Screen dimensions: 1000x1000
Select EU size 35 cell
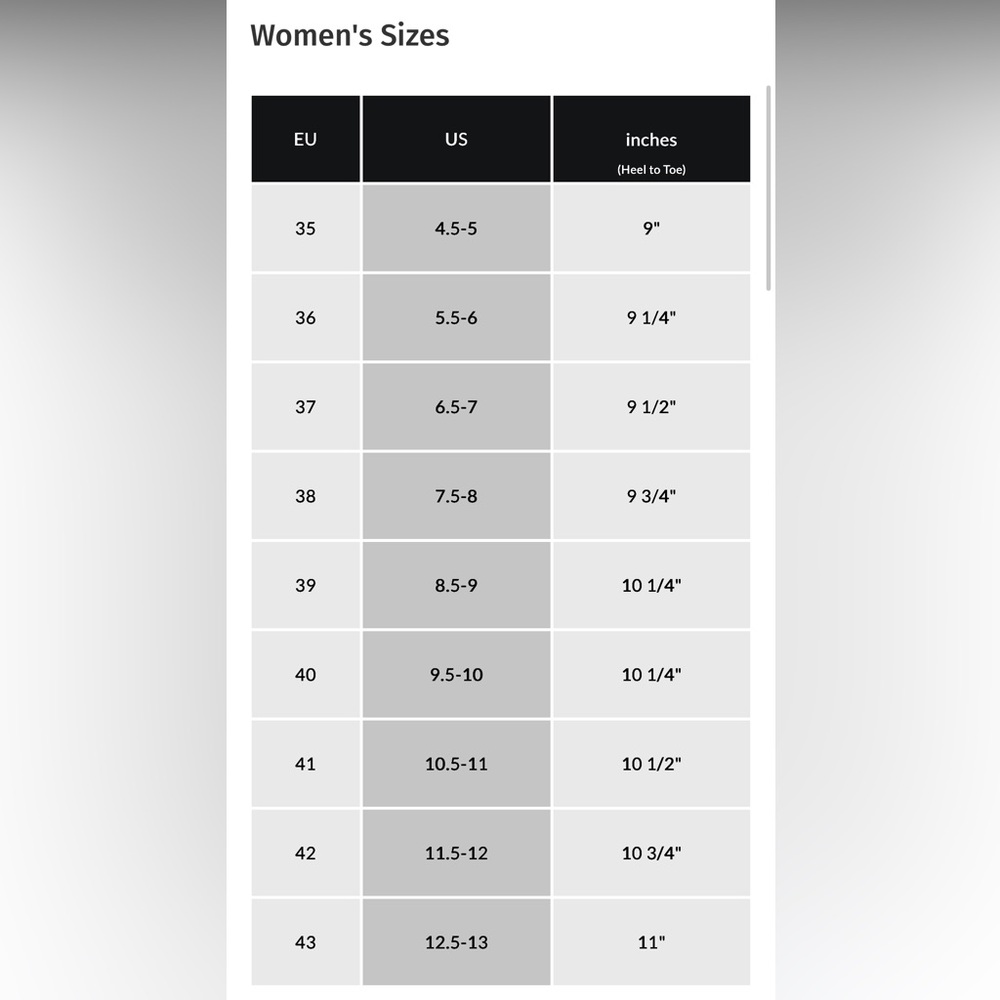pos(305,228)
